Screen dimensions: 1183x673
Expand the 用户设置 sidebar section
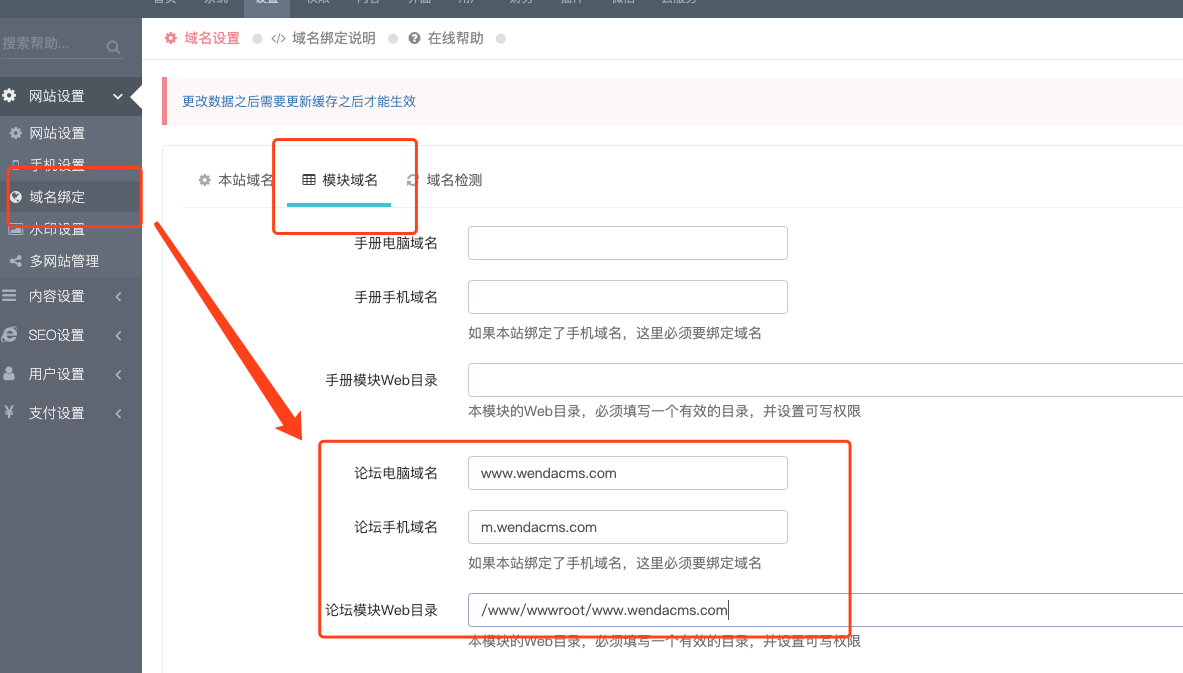(118, 374)
